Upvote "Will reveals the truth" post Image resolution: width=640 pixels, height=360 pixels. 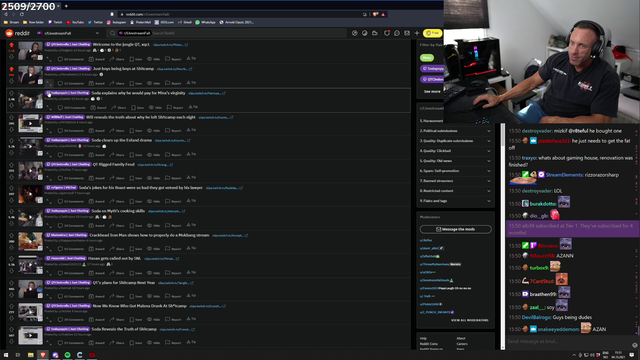pyautogui.click(x=11, y=117)
